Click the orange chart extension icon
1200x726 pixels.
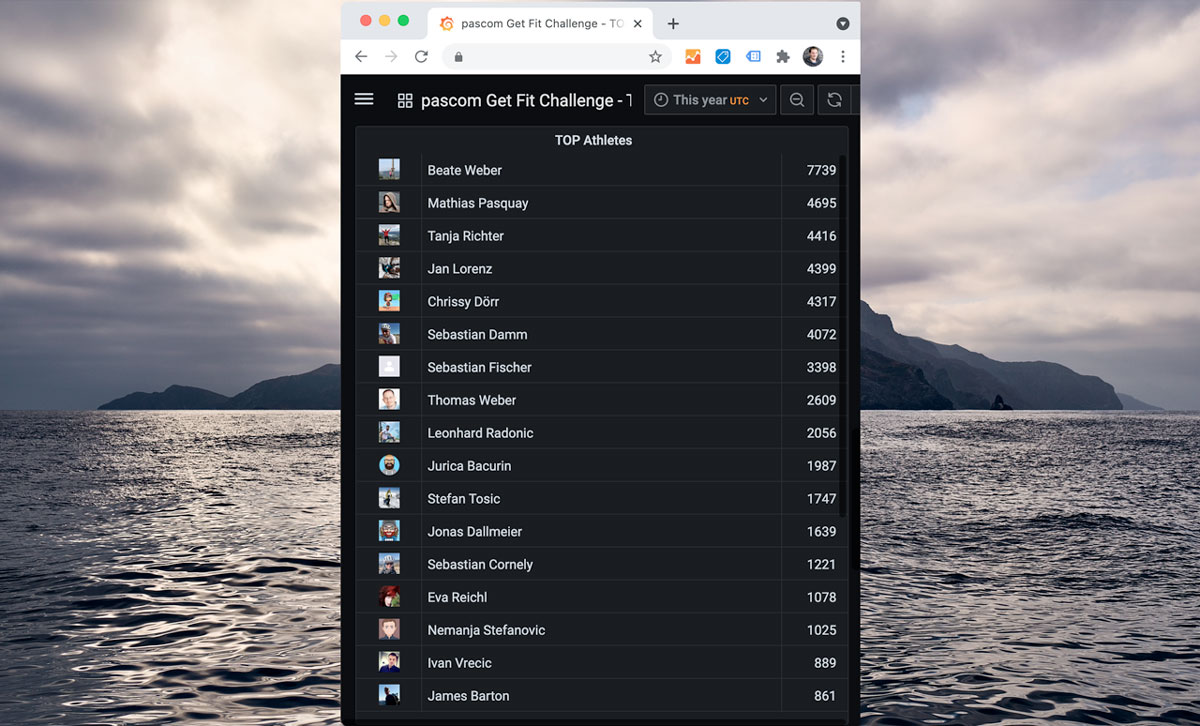[x=693, y=57]
